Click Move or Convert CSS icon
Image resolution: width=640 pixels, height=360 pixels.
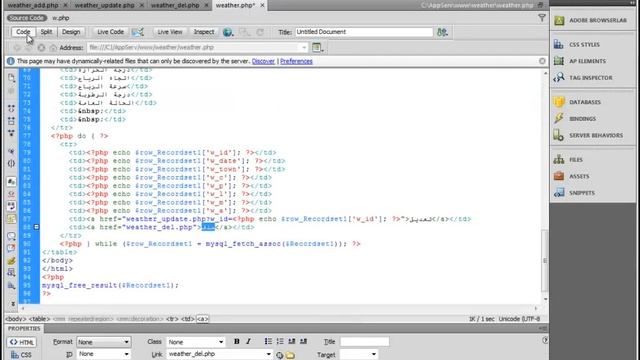(11, 285)
